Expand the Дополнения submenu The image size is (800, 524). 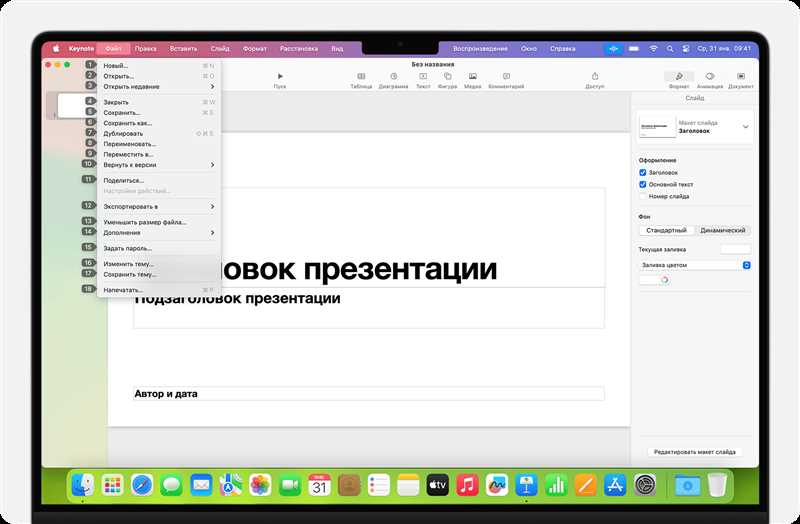pyautogui.click(x=159, y=233)
